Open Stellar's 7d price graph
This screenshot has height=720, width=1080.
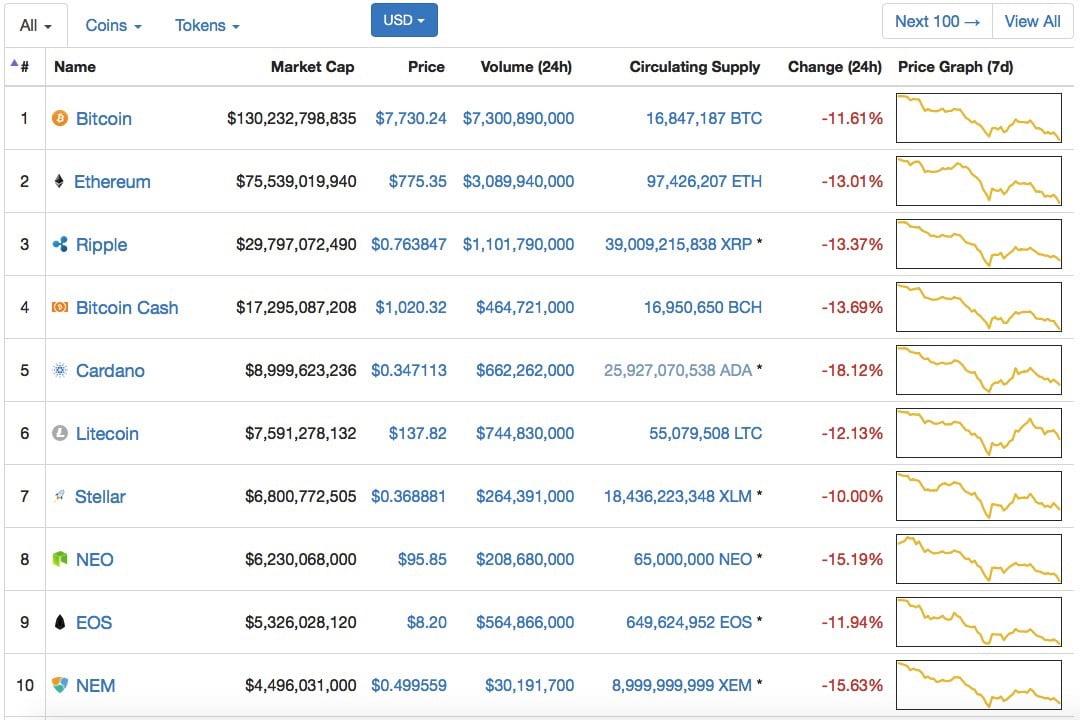(x=979, y=496)
